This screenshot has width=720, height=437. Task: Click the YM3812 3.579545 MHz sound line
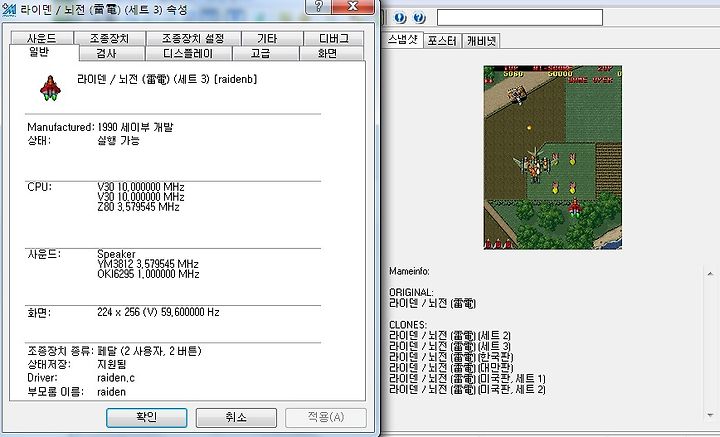click(x=148, y=264)
